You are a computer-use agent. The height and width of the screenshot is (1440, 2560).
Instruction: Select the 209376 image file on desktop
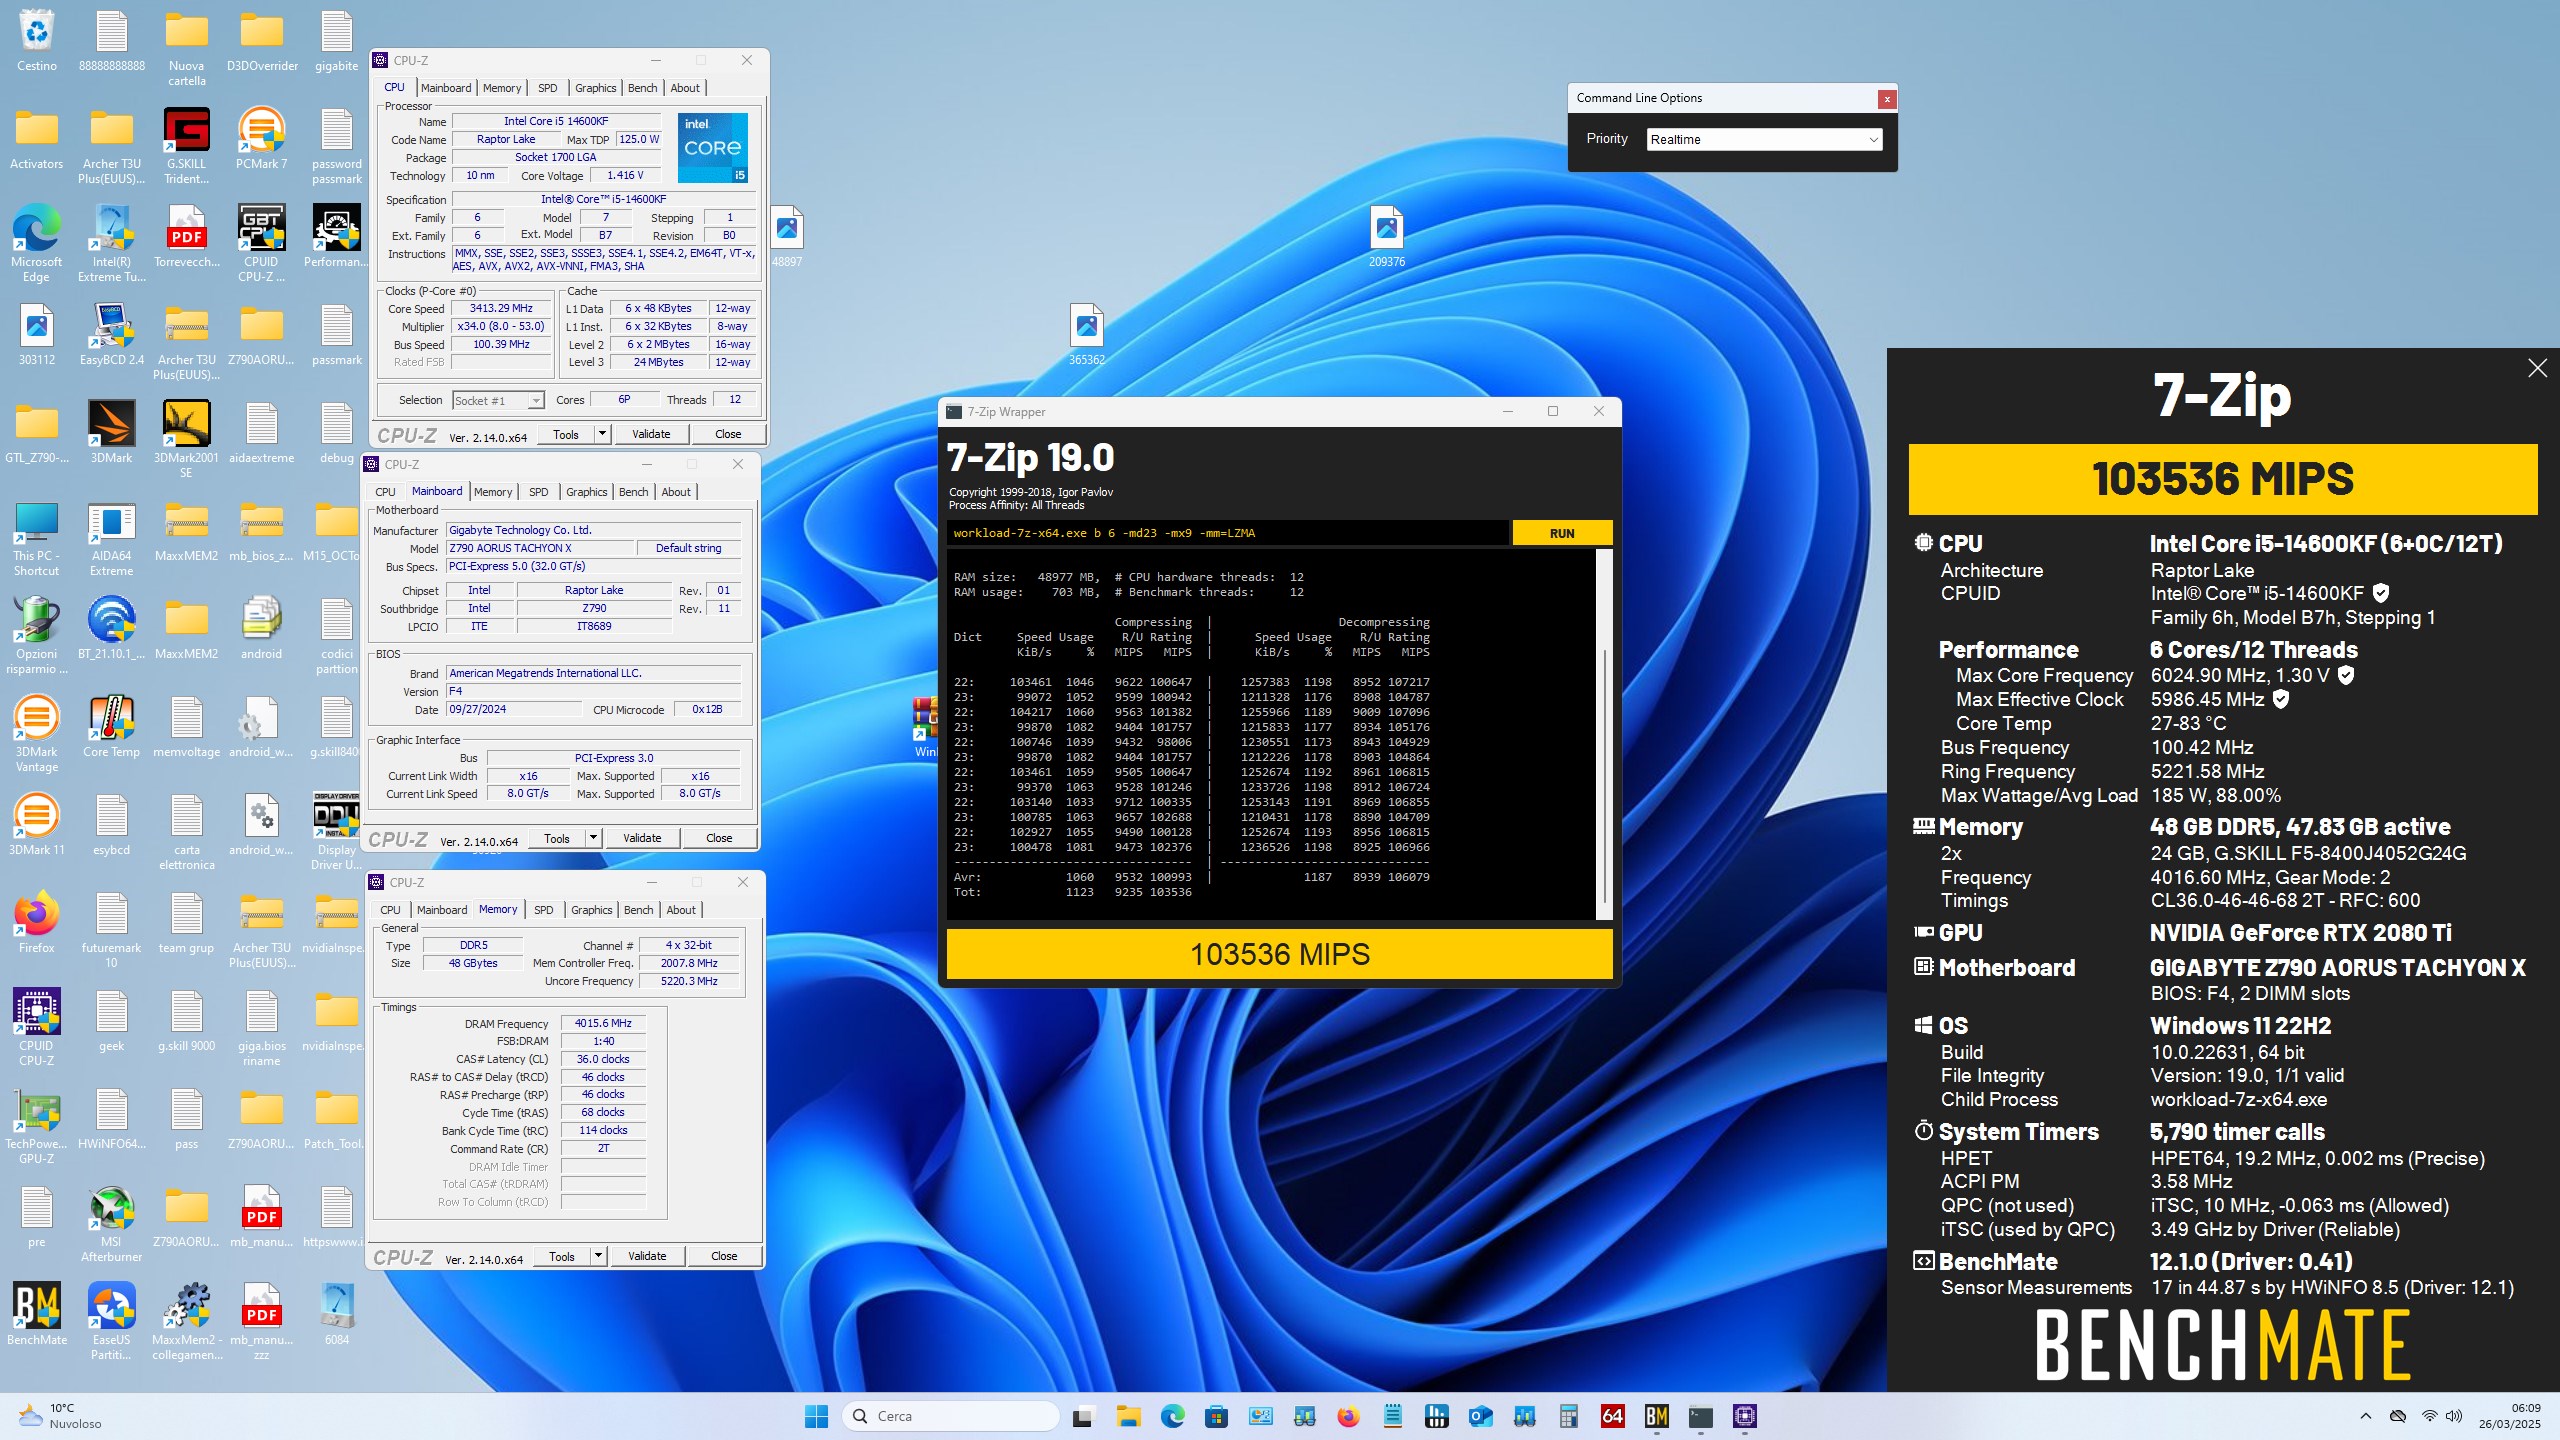pyautogui.click(x=1387, y=238)
